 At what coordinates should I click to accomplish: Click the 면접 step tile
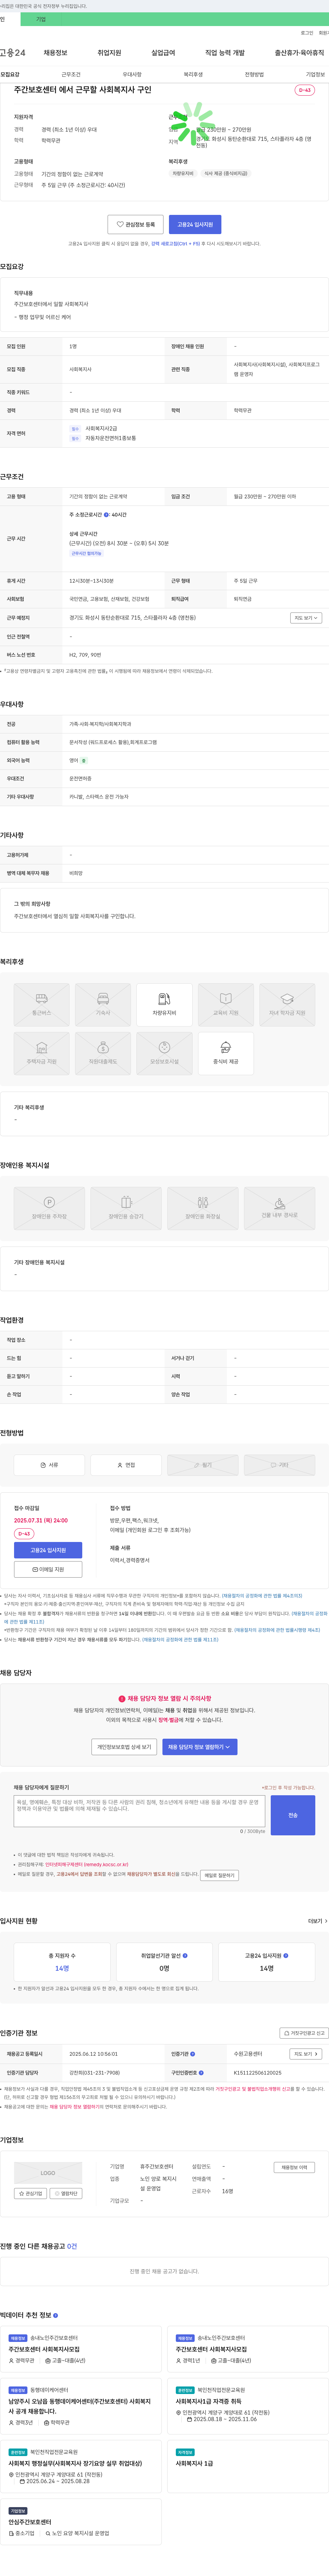pos(126,1464)
